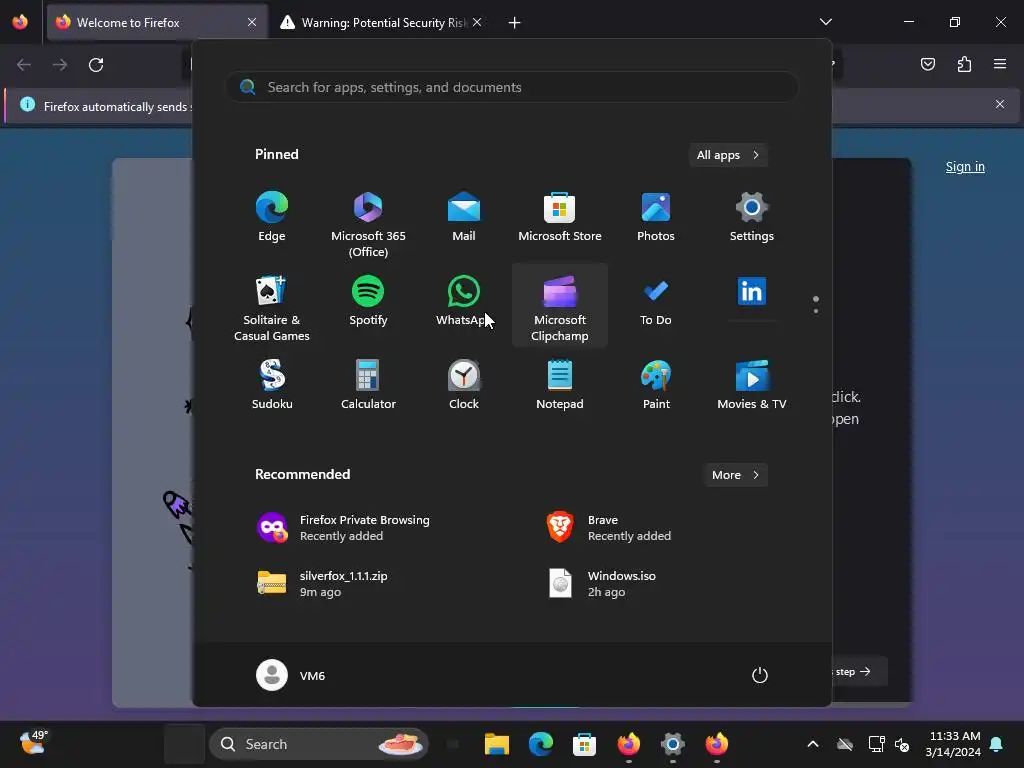
Task: Switch to Warning: Potential Security Risk tab
Action: tap(382, 22)
